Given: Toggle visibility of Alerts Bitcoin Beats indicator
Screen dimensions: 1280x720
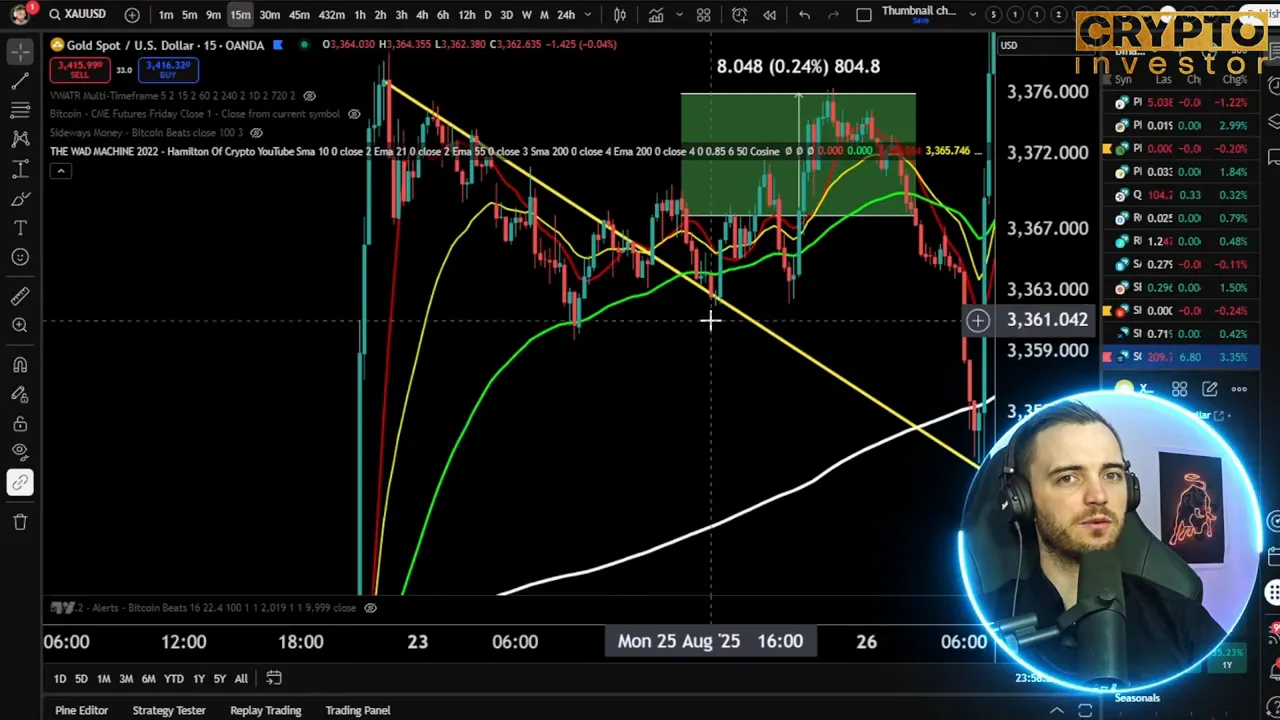Looking at the screenshot, I should [x=370, y=607].
